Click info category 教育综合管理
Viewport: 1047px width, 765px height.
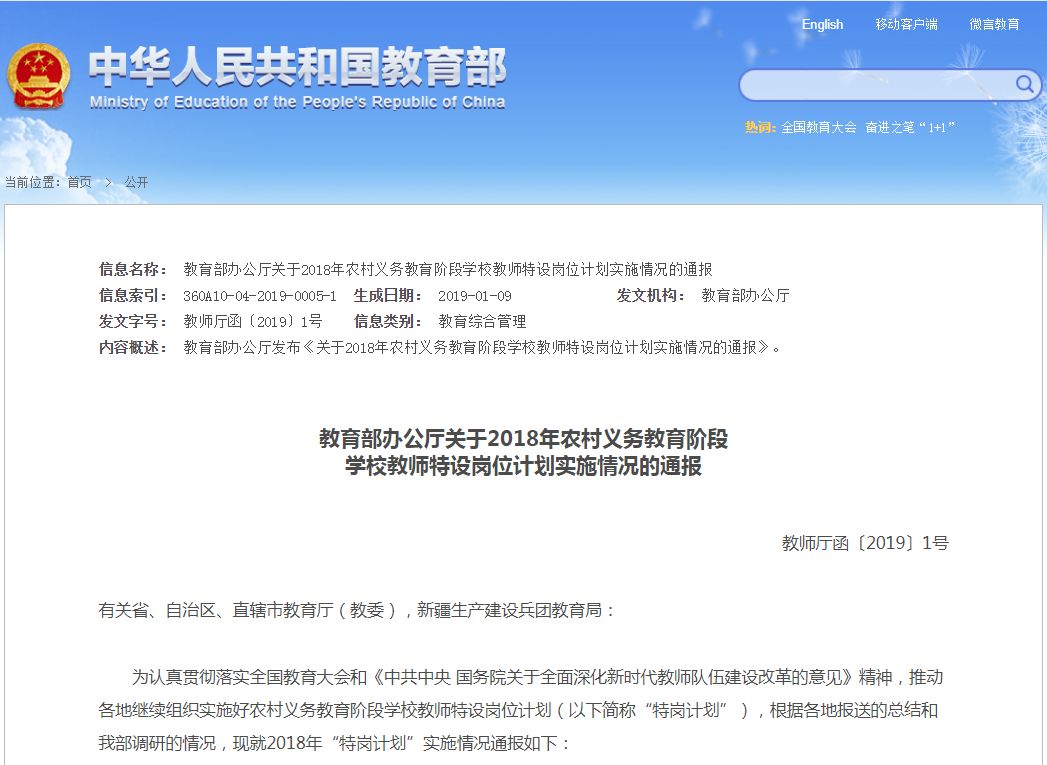tap(482, 322)
